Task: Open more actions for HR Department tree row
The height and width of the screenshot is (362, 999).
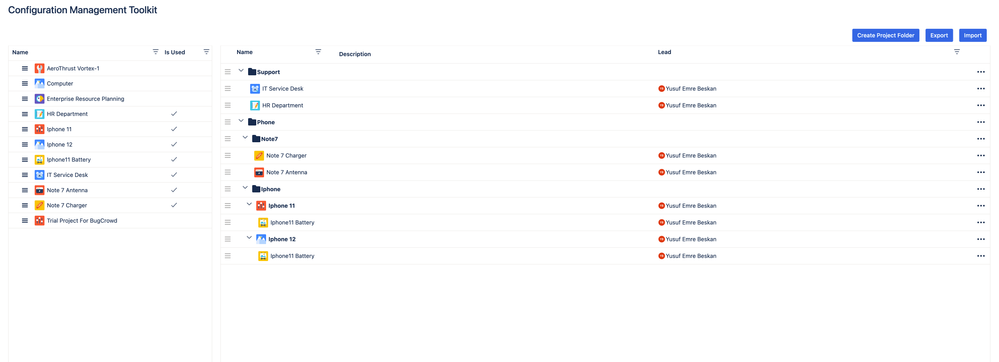Action: click(981, 105)
